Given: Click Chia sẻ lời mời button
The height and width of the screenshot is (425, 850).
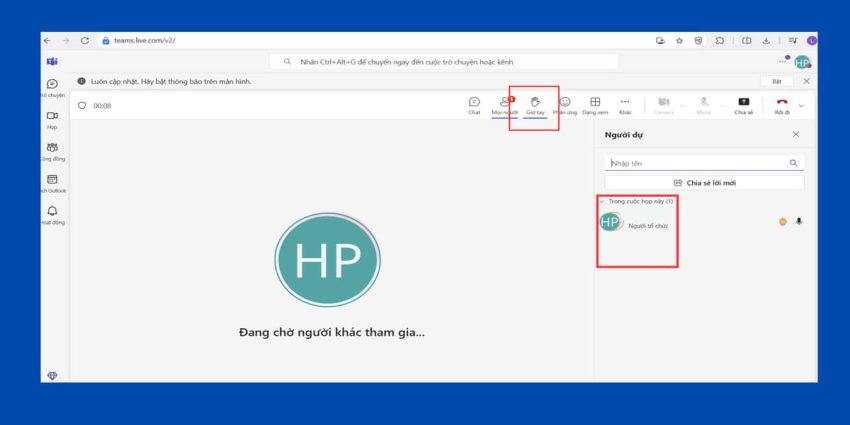Looking at the screenshot, I should pyautogui.click(x=704, y=183).
